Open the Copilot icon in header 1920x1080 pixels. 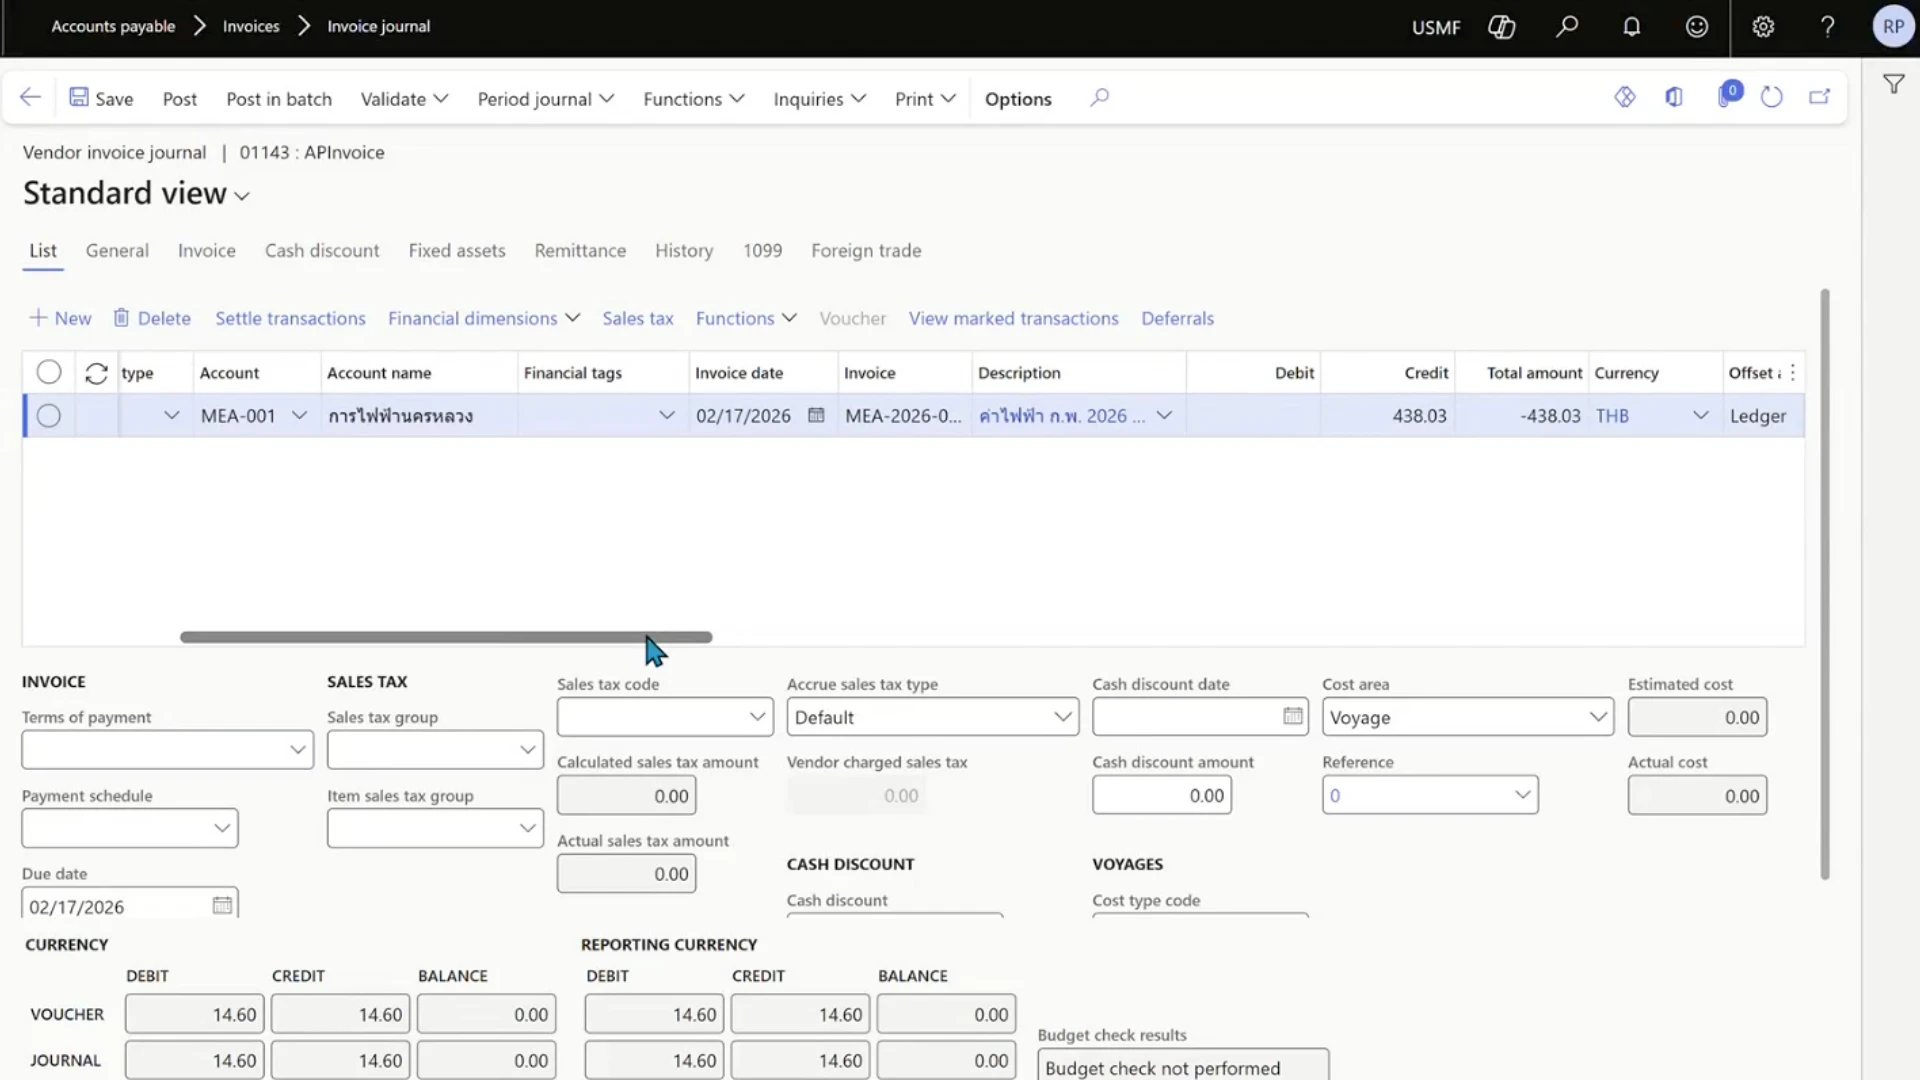tap(1502, 27)
